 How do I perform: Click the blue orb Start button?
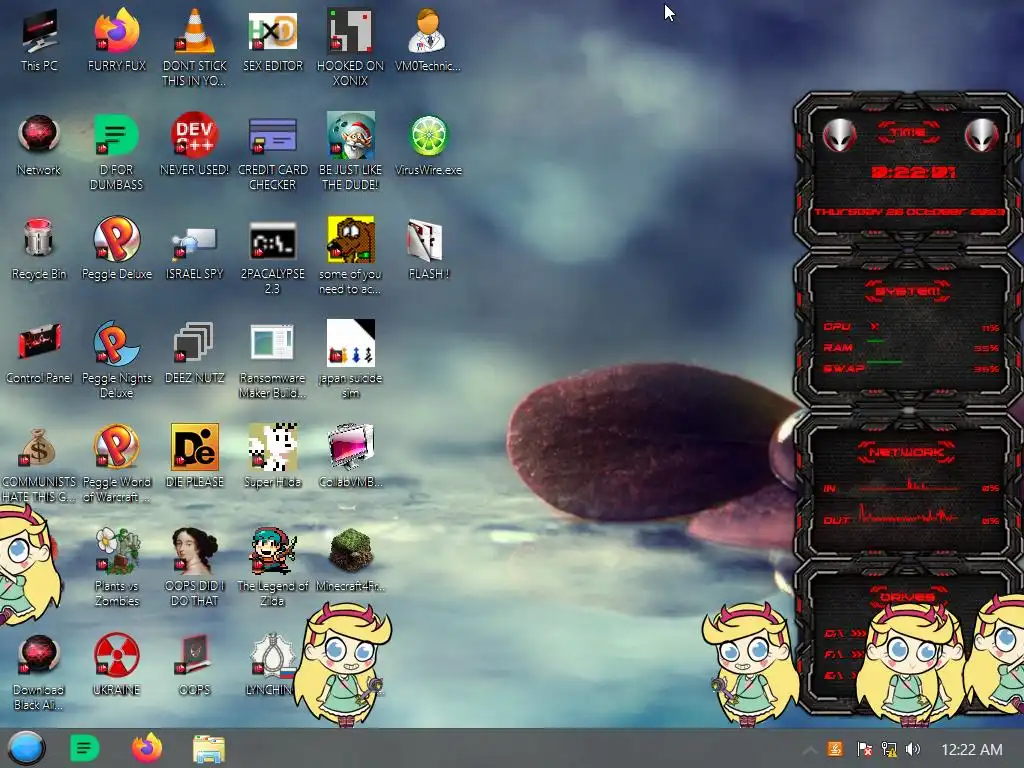pyautogui.click(x=26, y=748)
